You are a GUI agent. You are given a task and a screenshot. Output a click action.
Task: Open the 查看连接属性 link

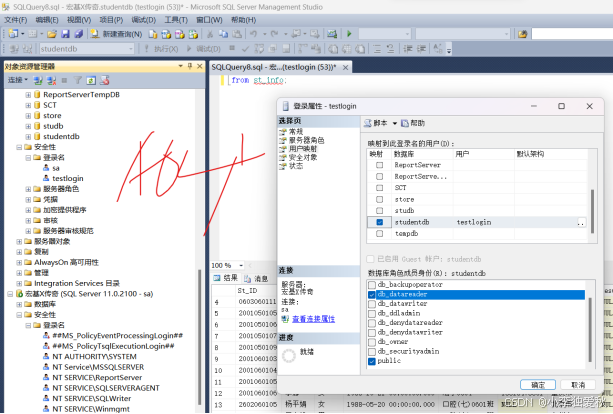[x=314, y=319]
